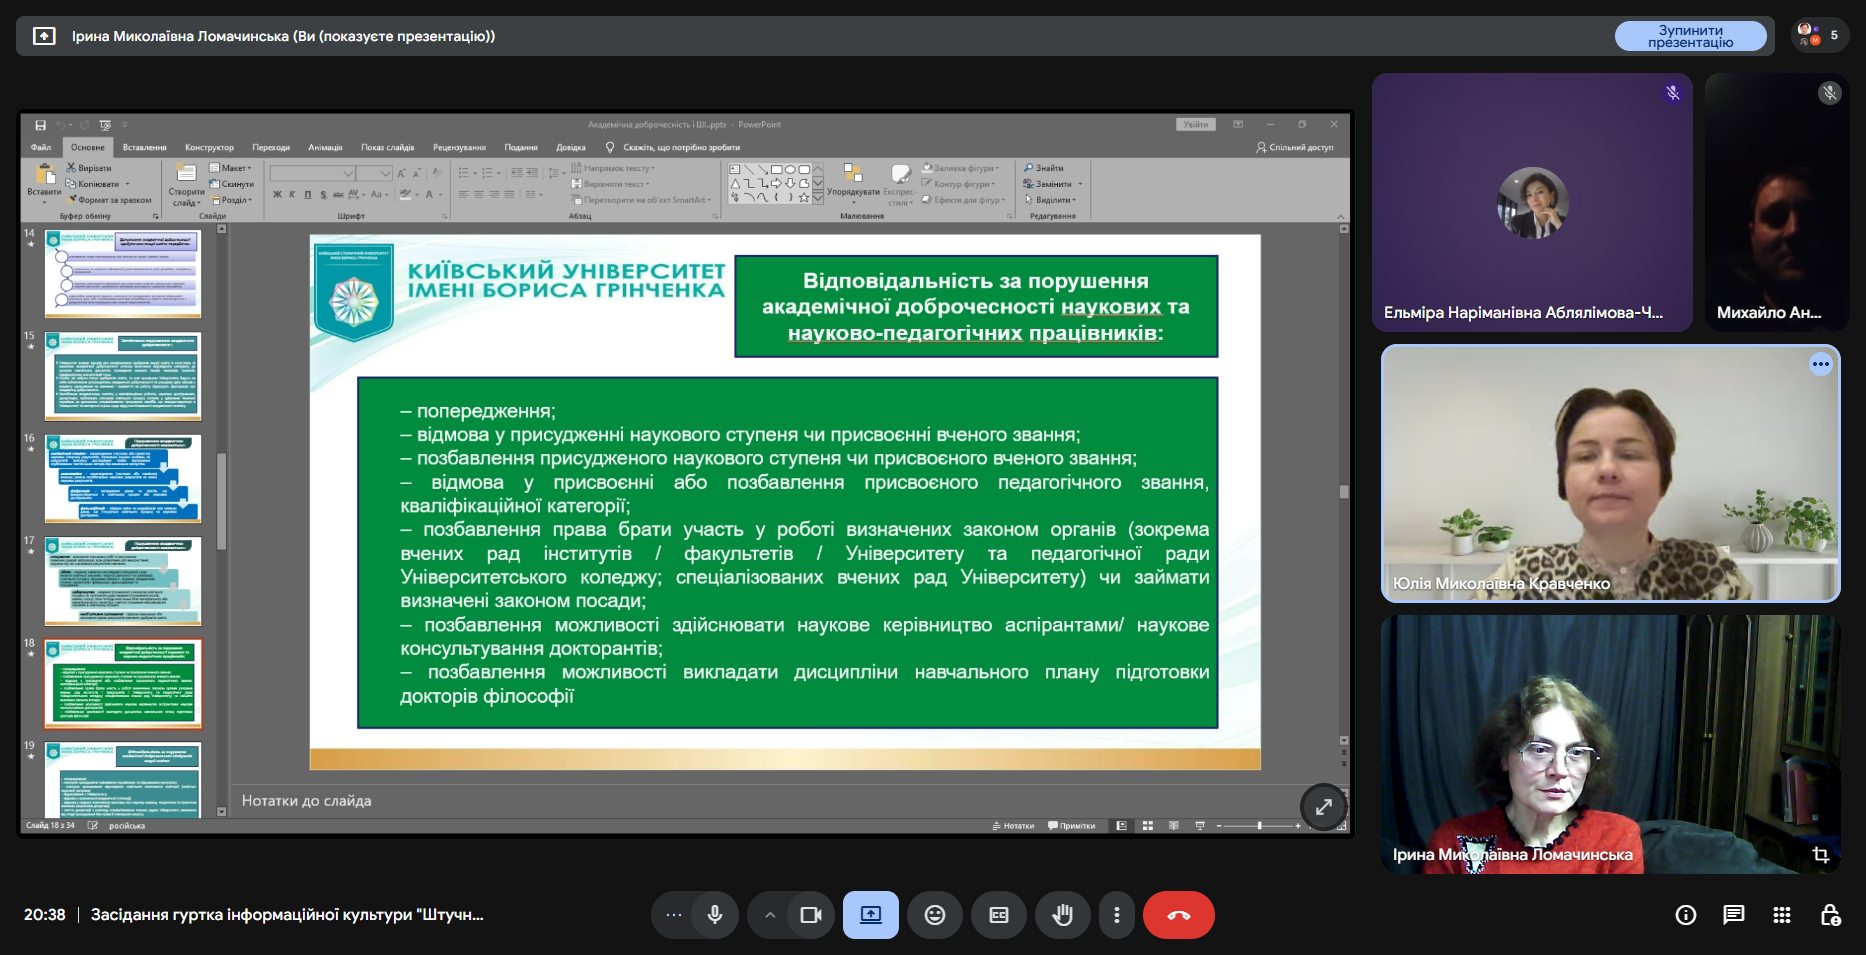Open the Вставлення ribbon tab

pos(144,147)
